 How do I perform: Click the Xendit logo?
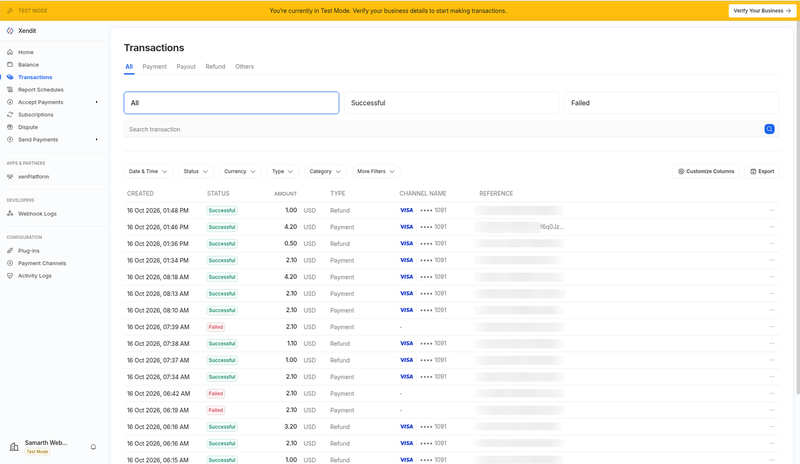click(x=10, y=31)
